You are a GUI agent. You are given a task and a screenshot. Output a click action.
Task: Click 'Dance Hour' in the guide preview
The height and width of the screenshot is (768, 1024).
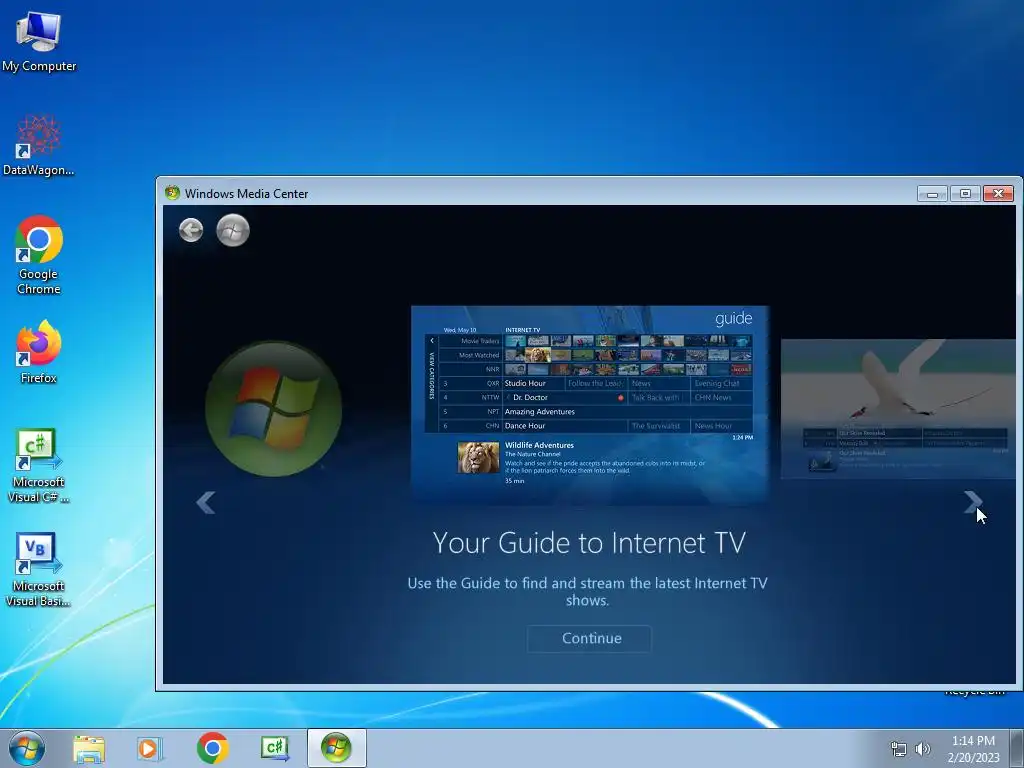[x=524, y=426]
